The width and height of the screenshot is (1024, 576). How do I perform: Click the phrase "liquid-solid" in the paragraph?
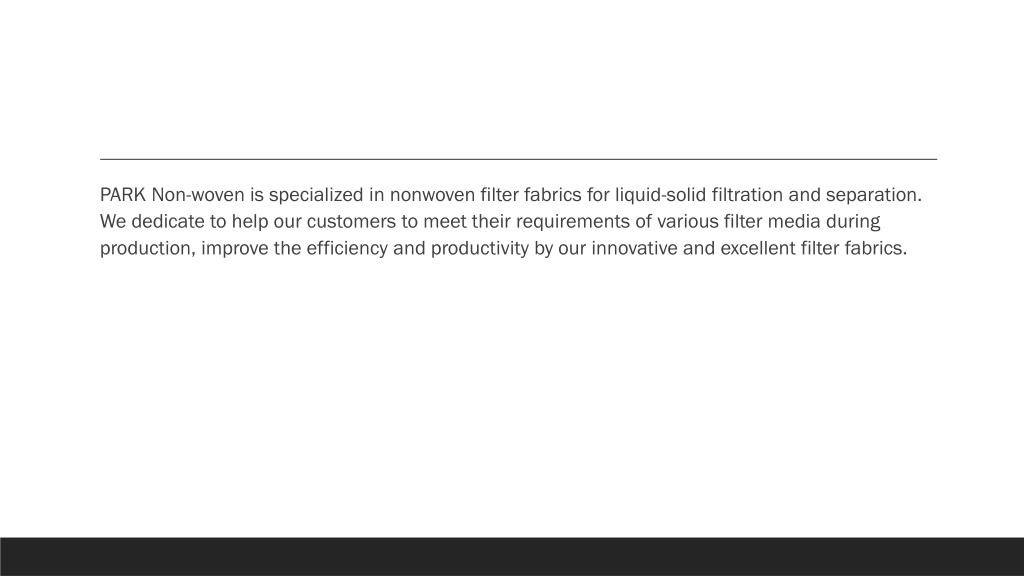tap(660, 196)
